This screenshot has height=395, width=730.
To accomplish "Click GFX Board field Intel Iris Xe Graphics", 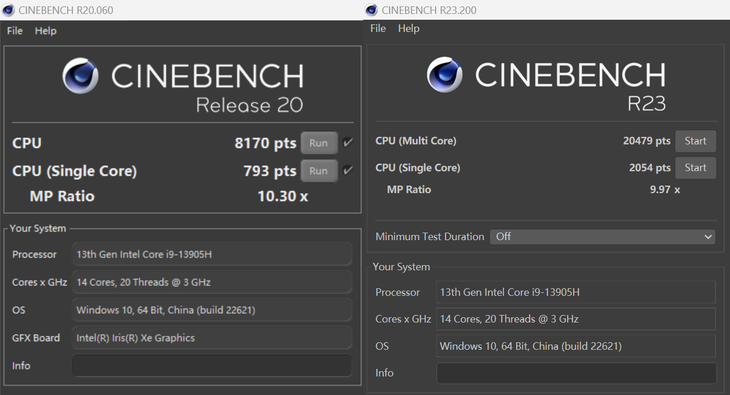I will coord(212,338).
